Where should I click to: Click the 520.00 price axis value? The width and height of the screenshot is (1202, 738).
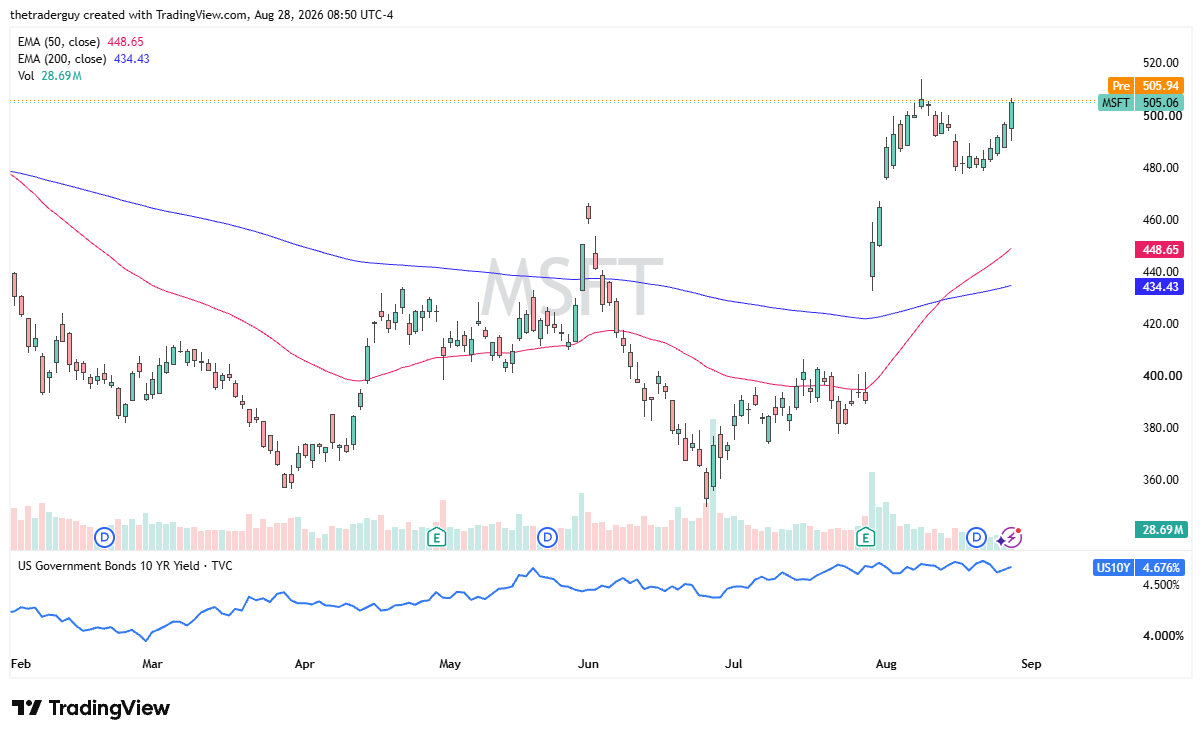pyautogui.click(x=1162, y=62)
